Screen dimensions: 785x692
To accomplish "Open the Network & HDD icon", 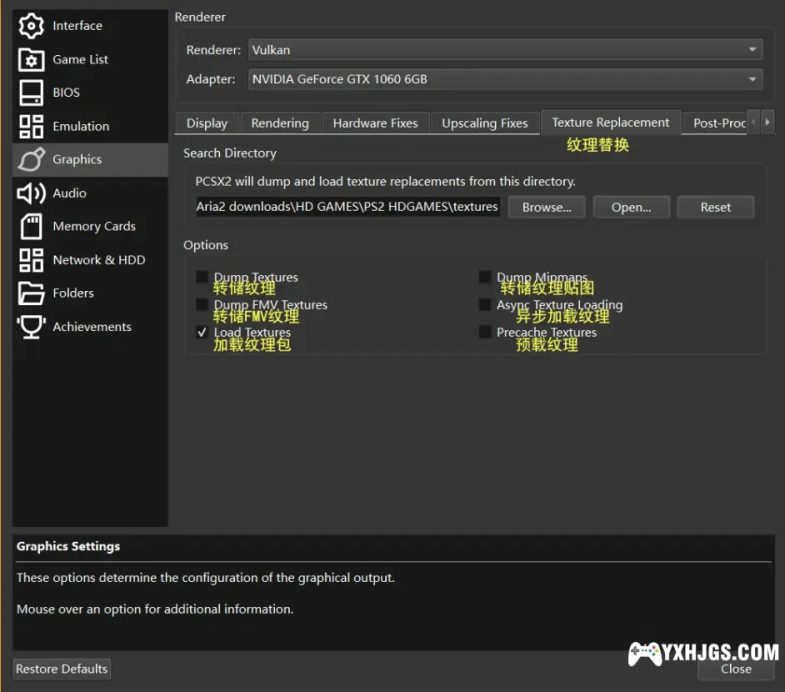I will click(x=31, y=260).
